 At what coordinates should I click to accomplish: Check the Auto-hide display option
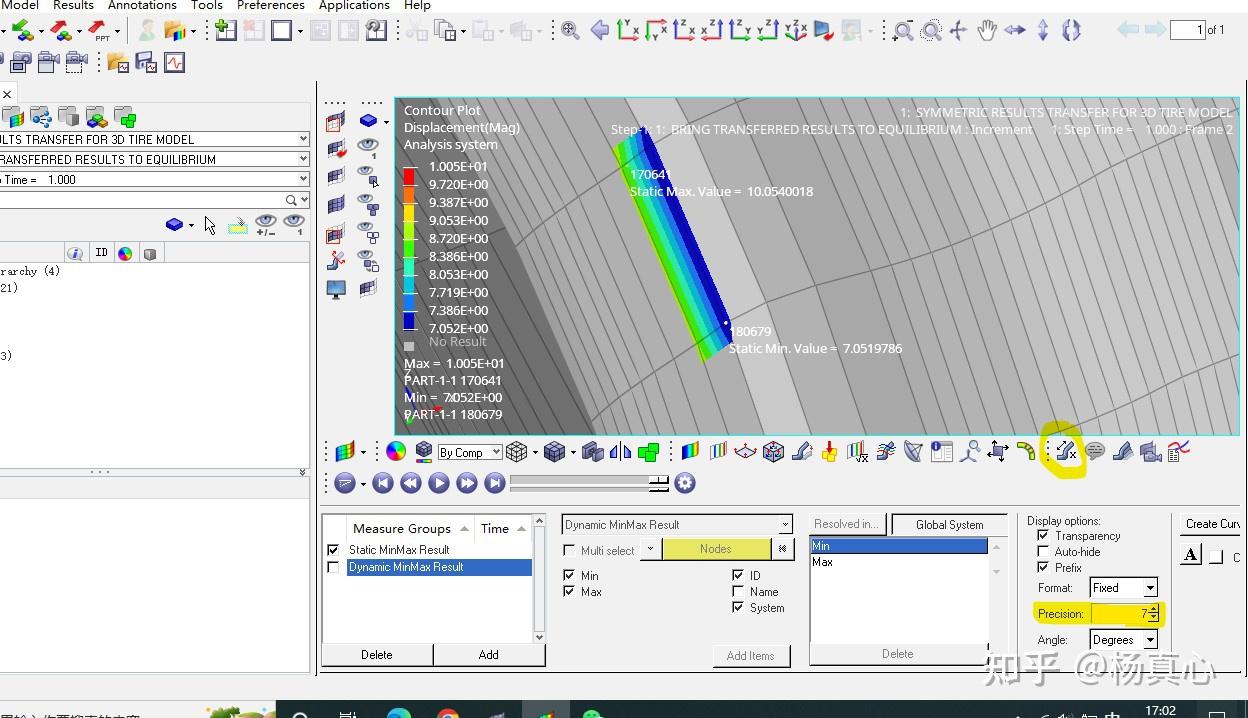1043,552
